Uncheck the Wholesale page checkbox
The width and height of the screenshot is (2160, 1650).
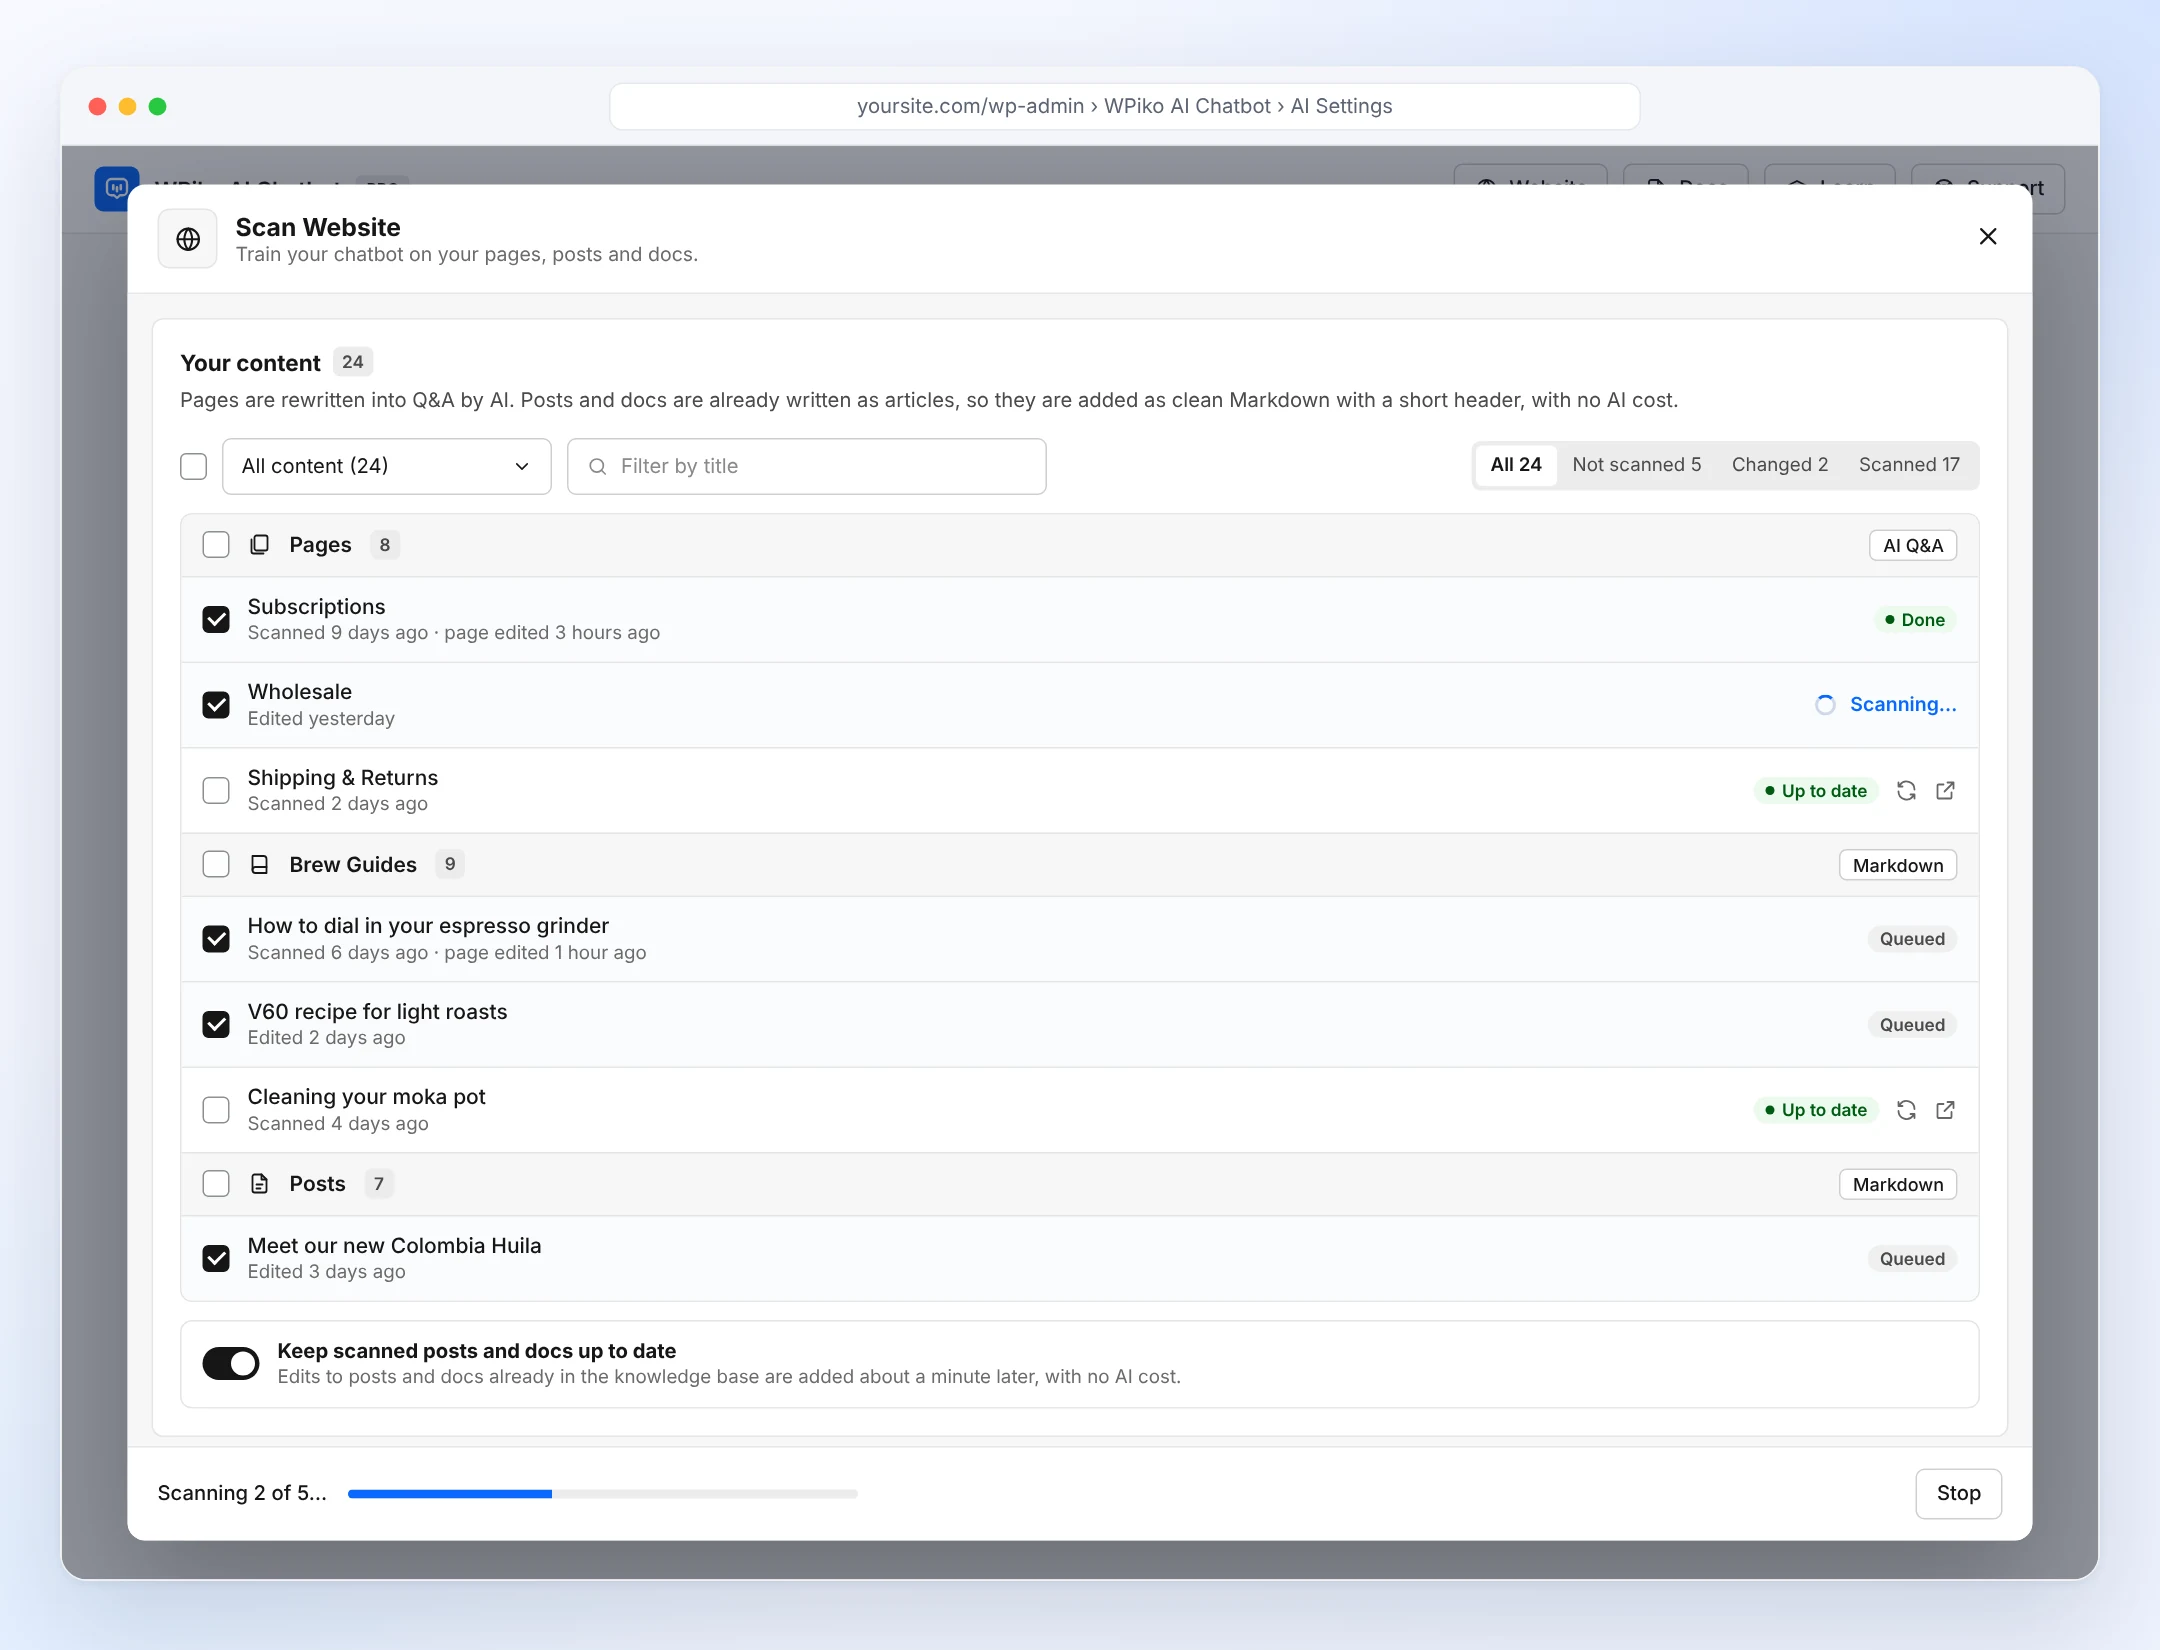pyautogui.click(x=216, y=705)
